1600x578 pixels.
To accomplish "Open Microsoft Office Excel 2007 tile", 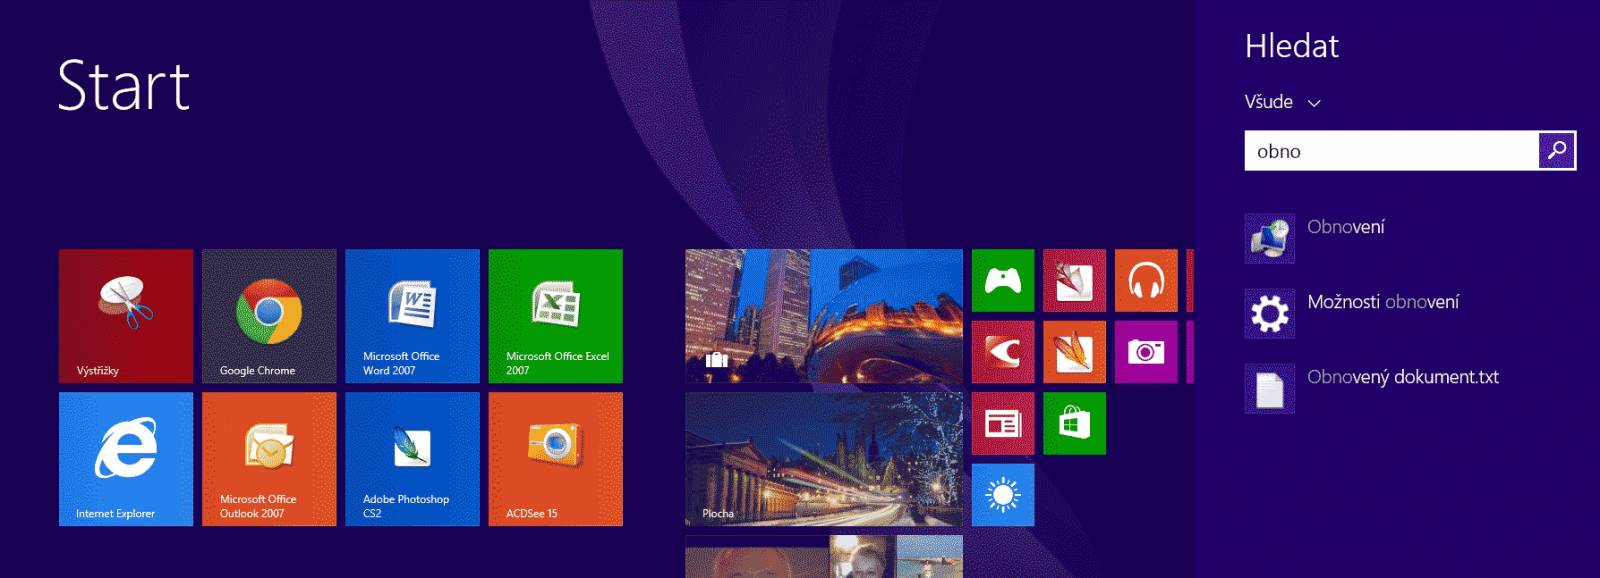I will tap(555, 316).
